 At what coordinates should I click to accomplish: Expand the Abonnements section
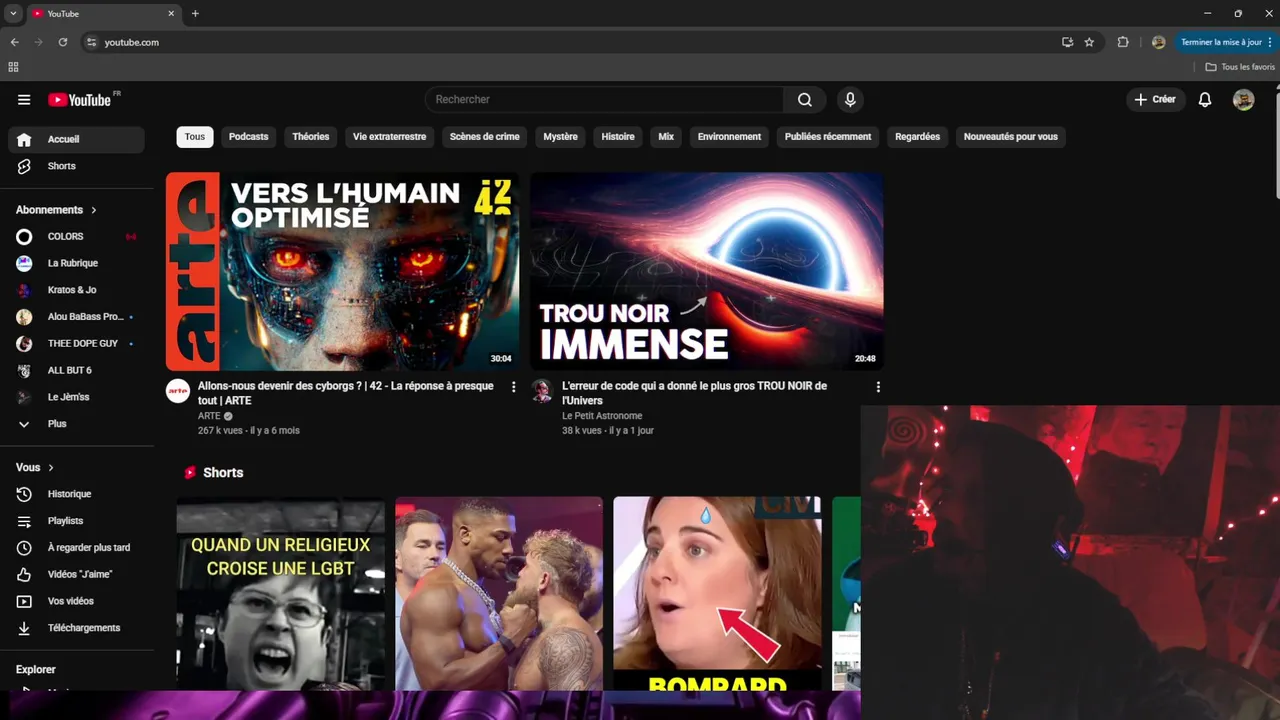(x=56, y=210)
